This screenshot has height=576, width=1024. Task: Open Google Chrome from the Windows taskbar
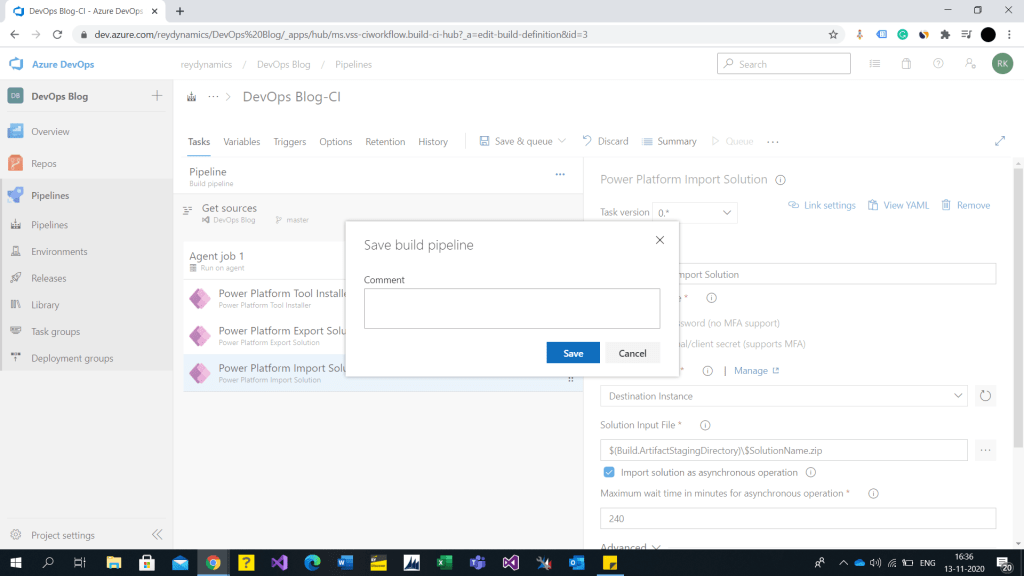213,563
